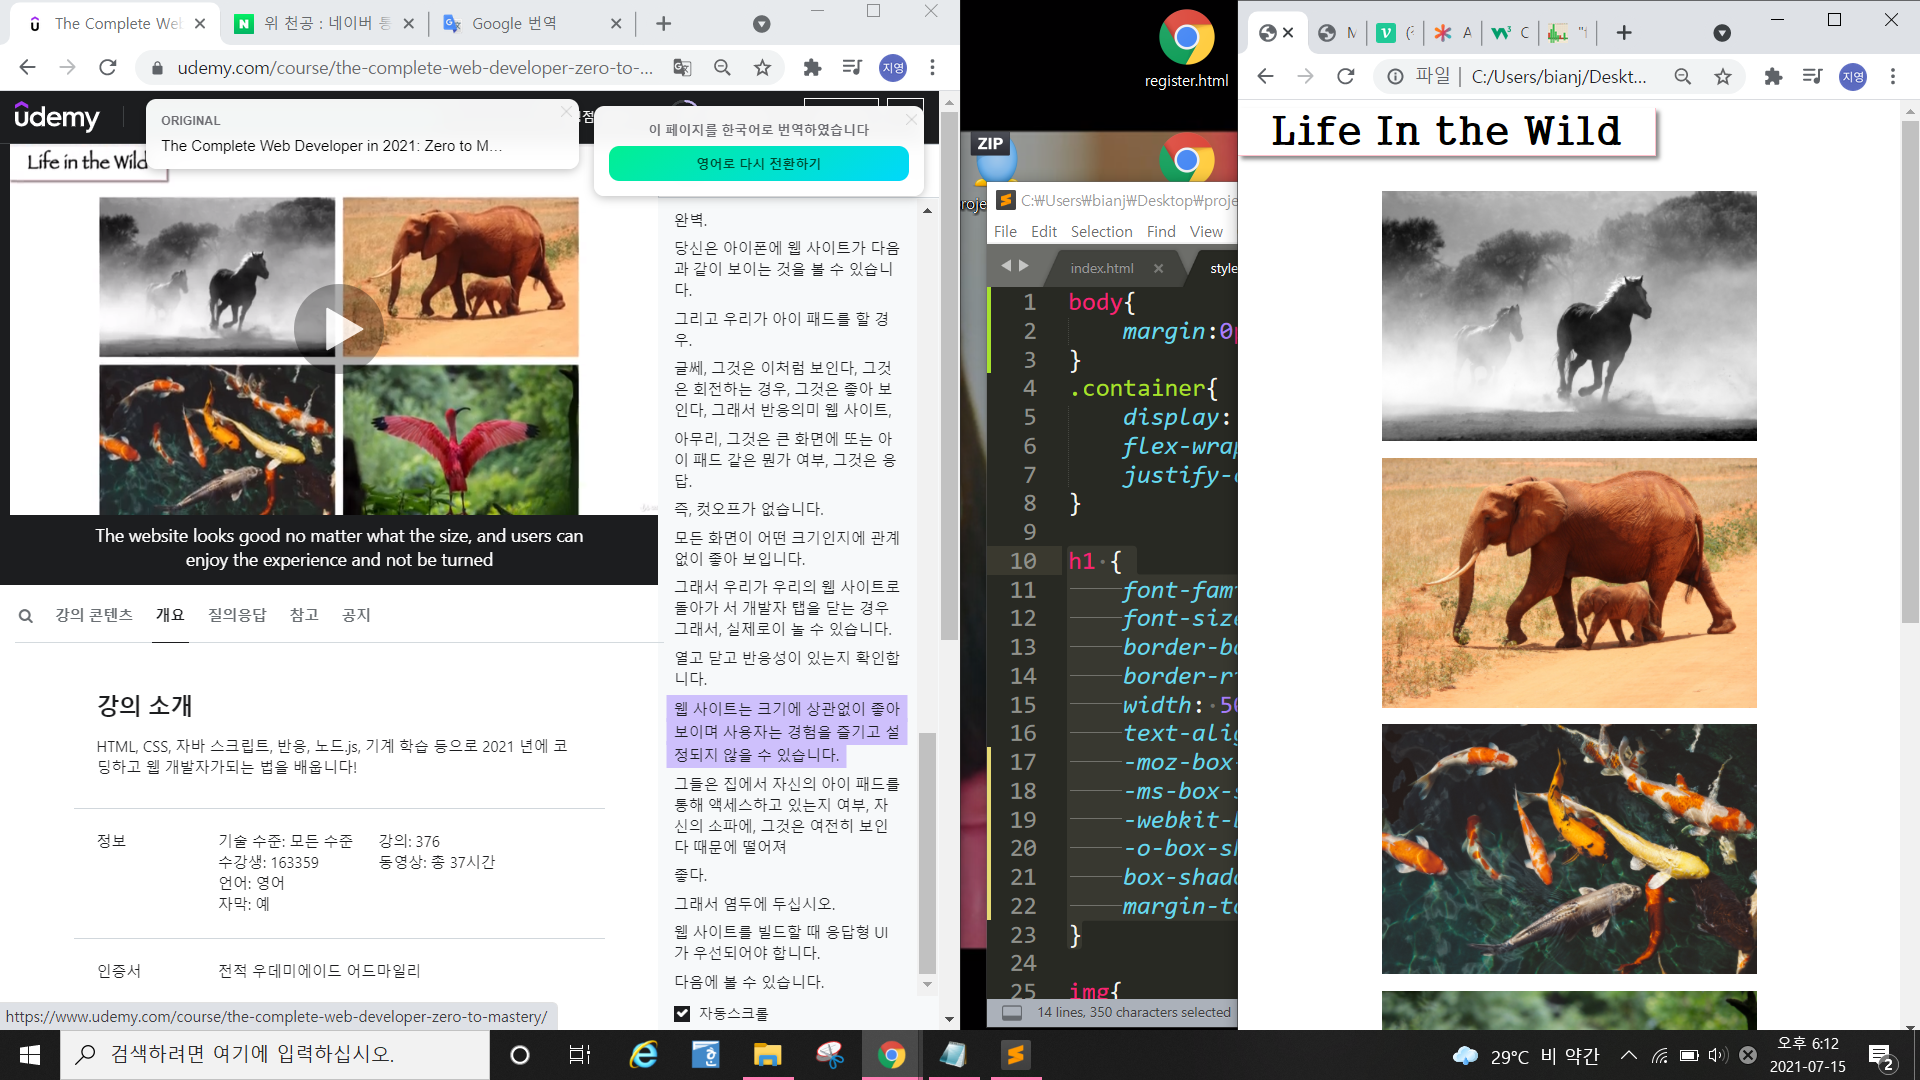Launch the Snipping Tool from the taskbar

tap(828, 1055)
